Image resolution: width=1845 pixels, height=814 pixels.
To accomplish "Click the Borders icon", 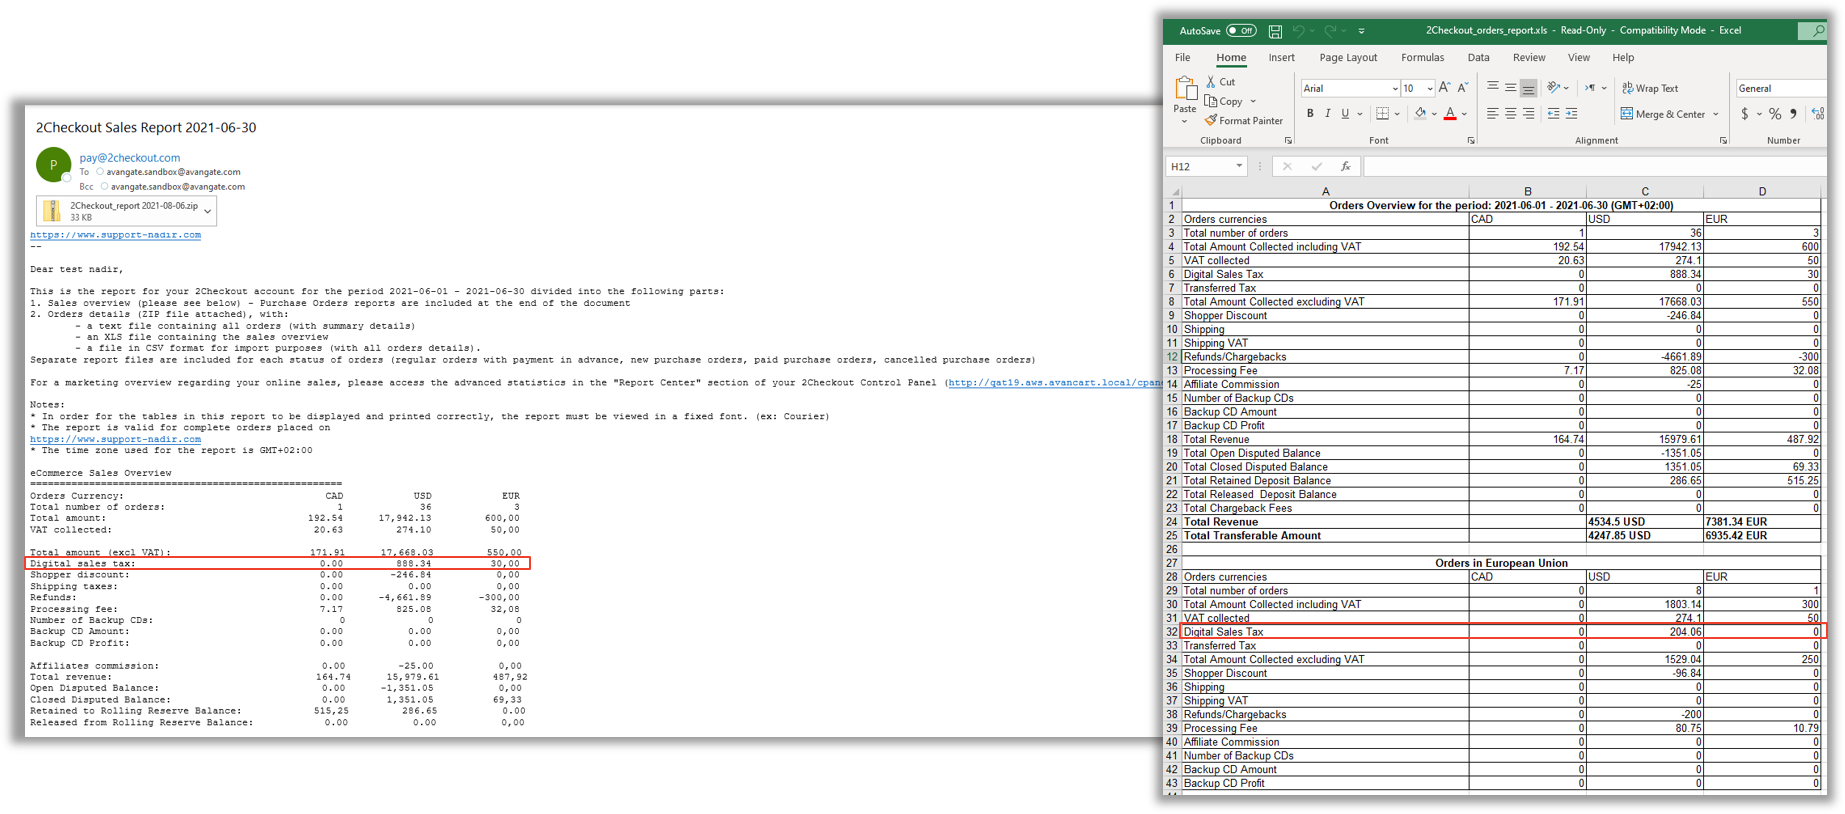I will pos(1382,114).
